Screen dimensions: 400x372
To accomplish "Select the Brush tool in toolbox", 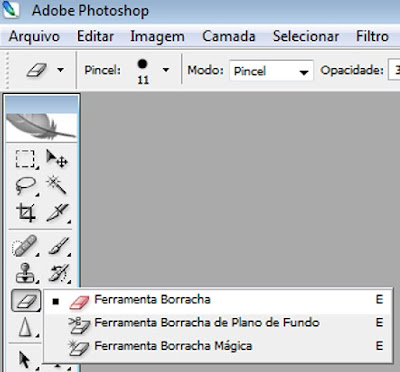I will [x=59, y=246].
